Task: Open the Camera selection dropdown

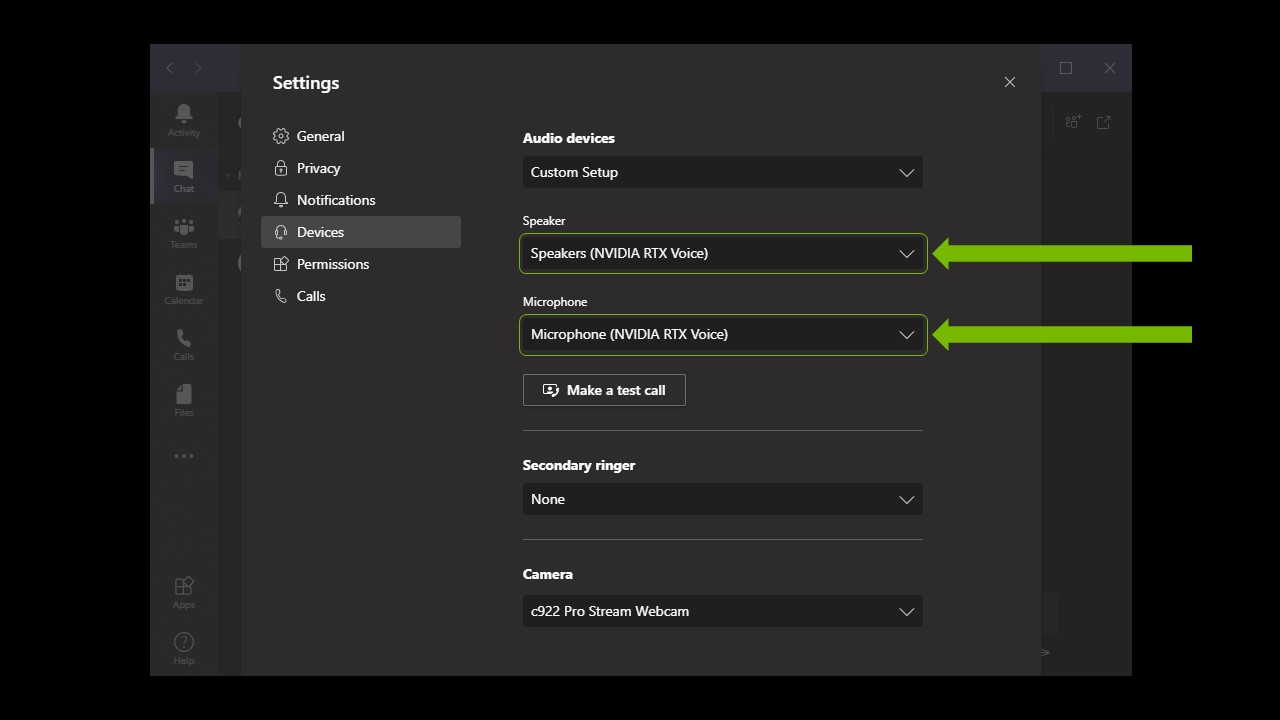Action: tap(722, 611)
